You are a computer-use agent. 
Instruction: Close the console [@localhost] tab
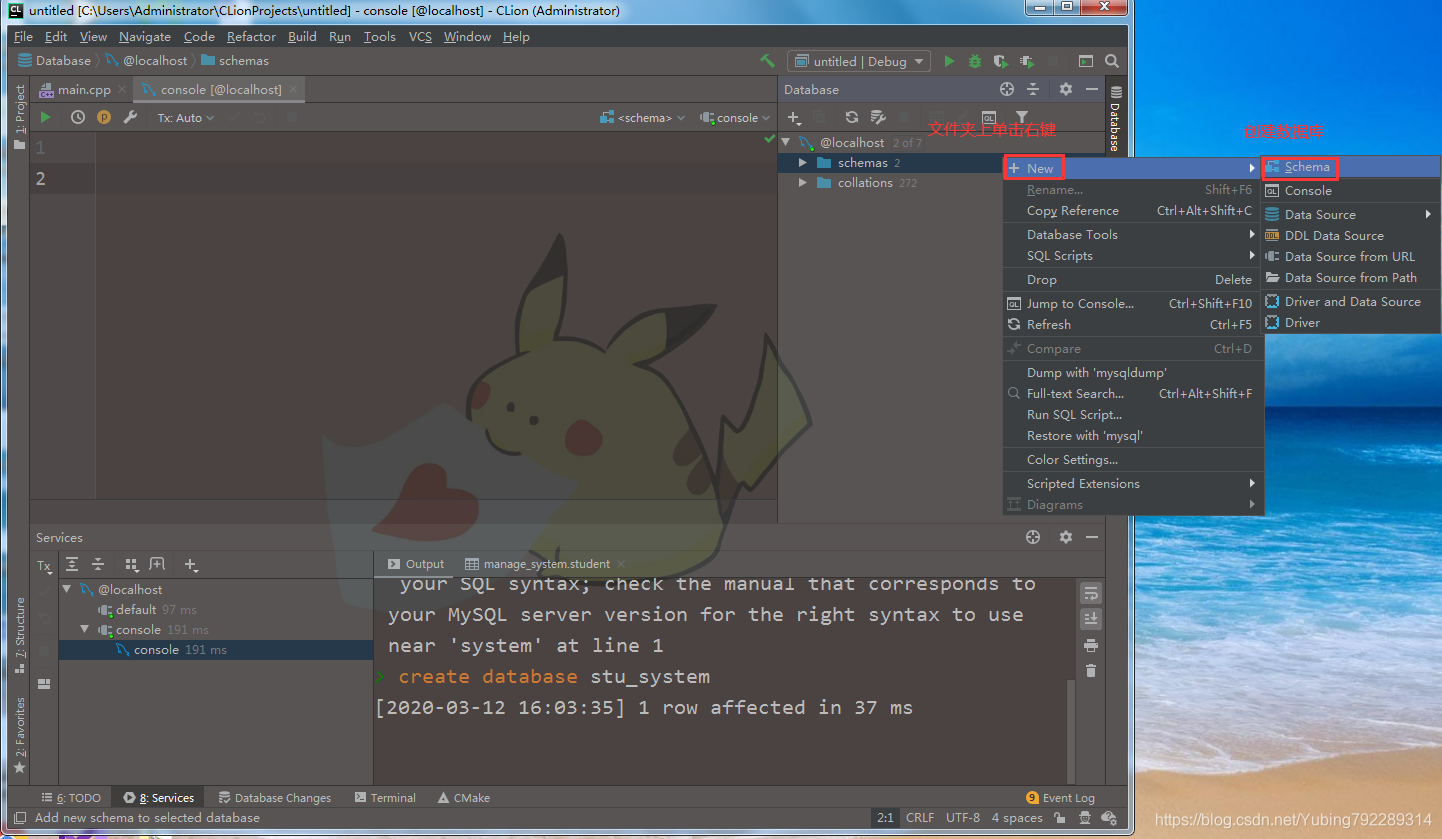click(292, 90)
